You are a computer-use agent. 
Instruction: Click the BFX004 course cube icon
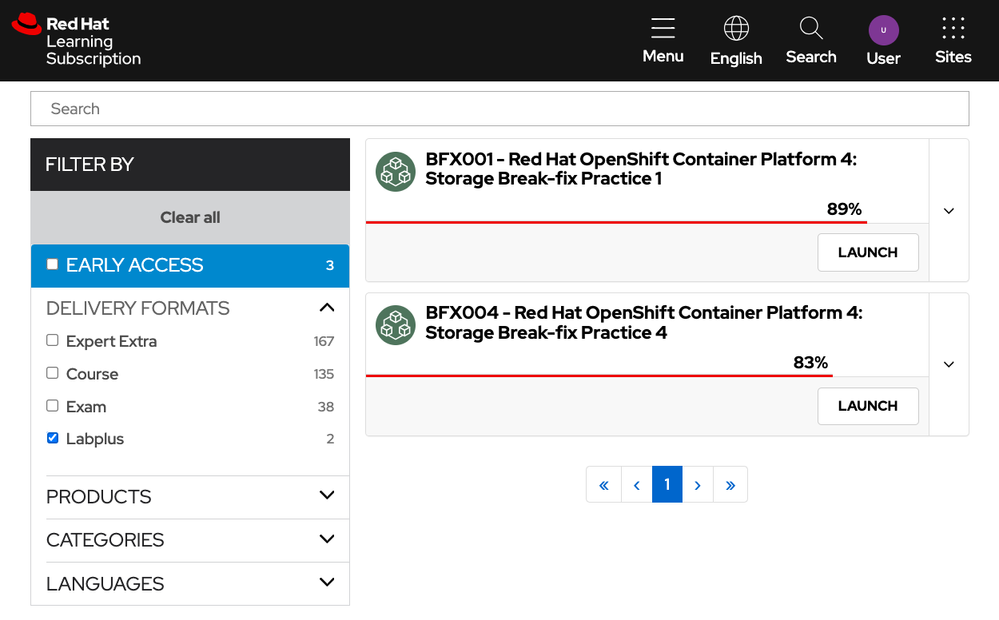click(395, 325)
